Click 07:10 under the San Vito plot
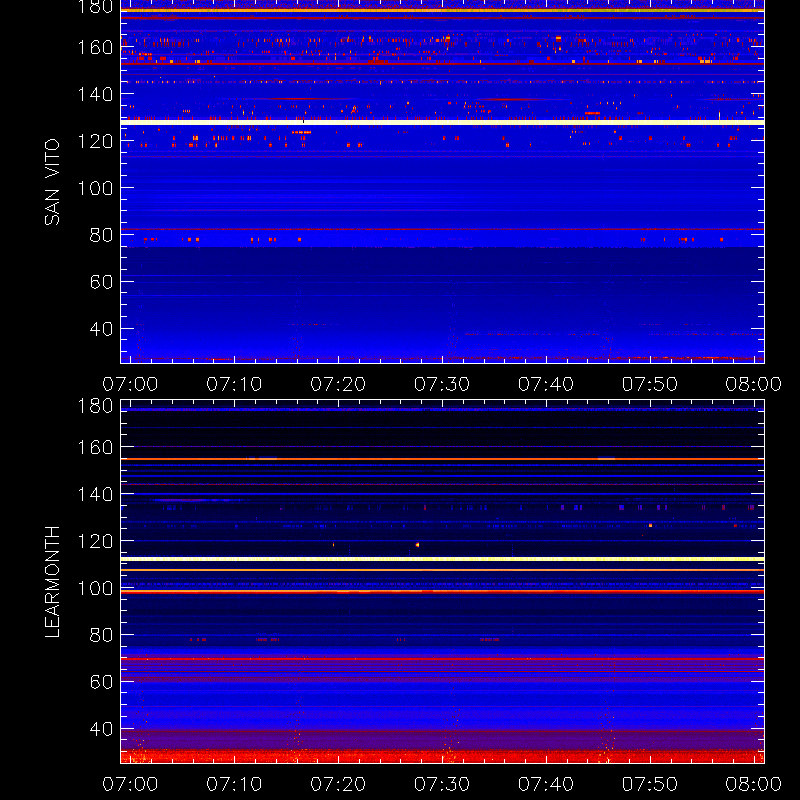This screenshot has height=800, width=800. [234, 384]
